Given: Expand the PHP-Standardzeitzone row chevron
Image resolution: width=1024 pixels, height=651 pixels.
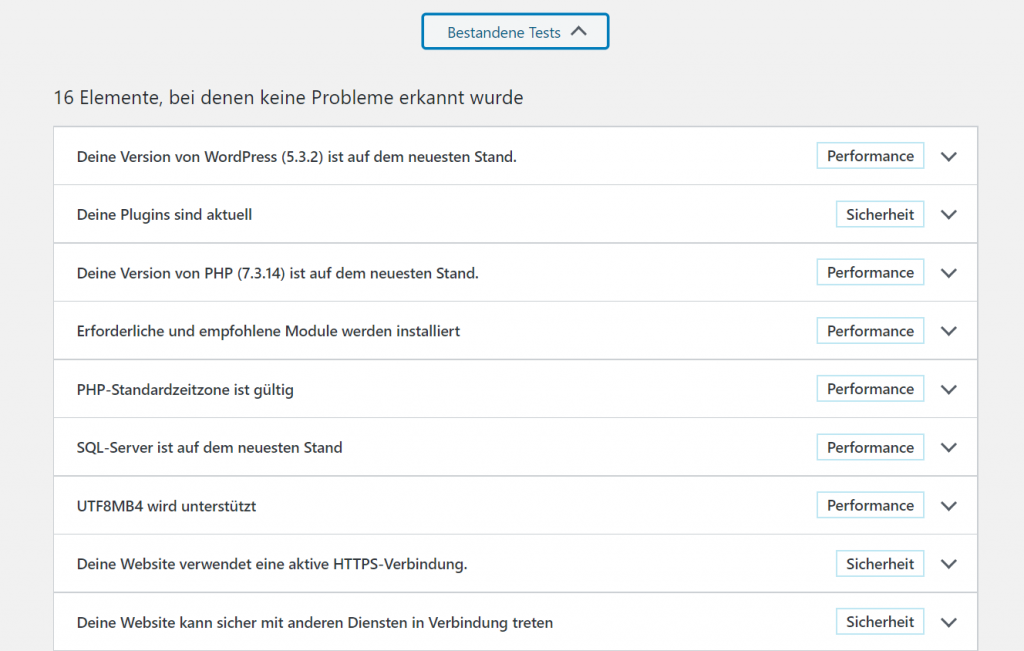Looking at the screenshot, I should (949, 390).
